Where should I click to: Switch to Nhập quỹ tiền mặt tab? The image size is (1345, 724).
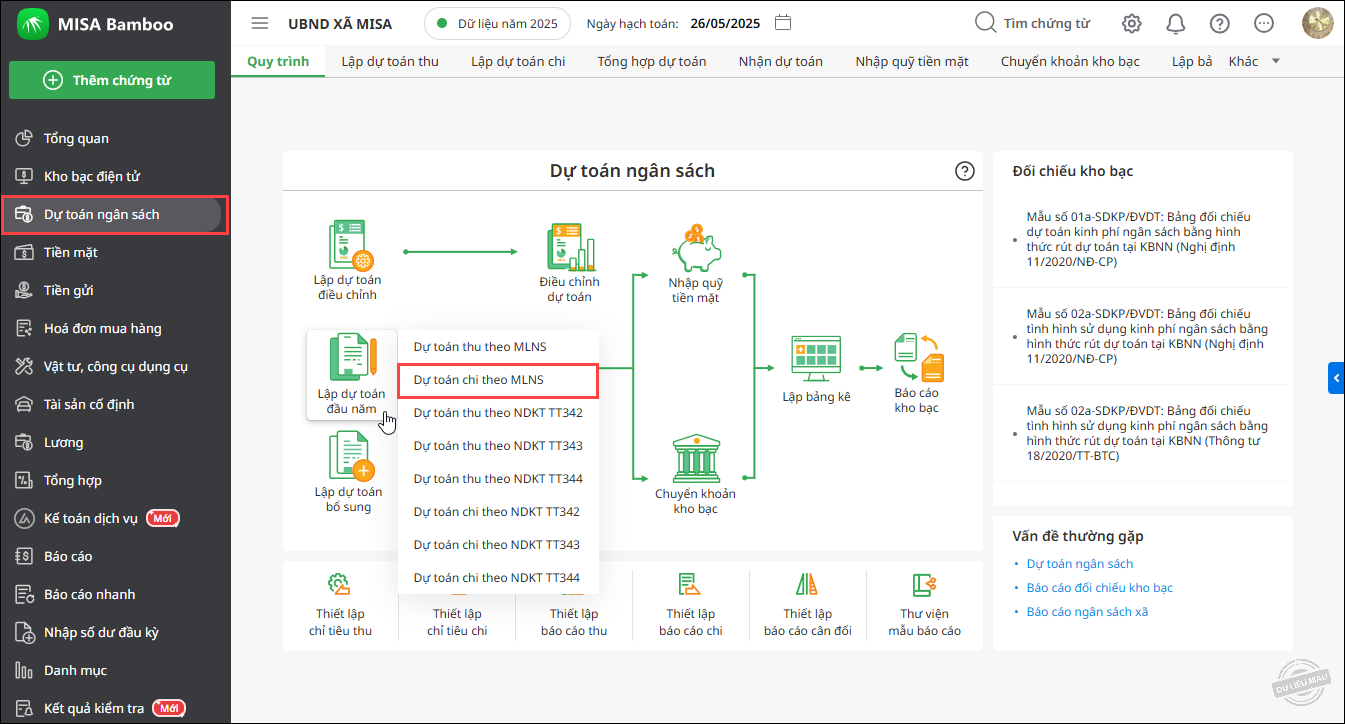coord(912,61)
